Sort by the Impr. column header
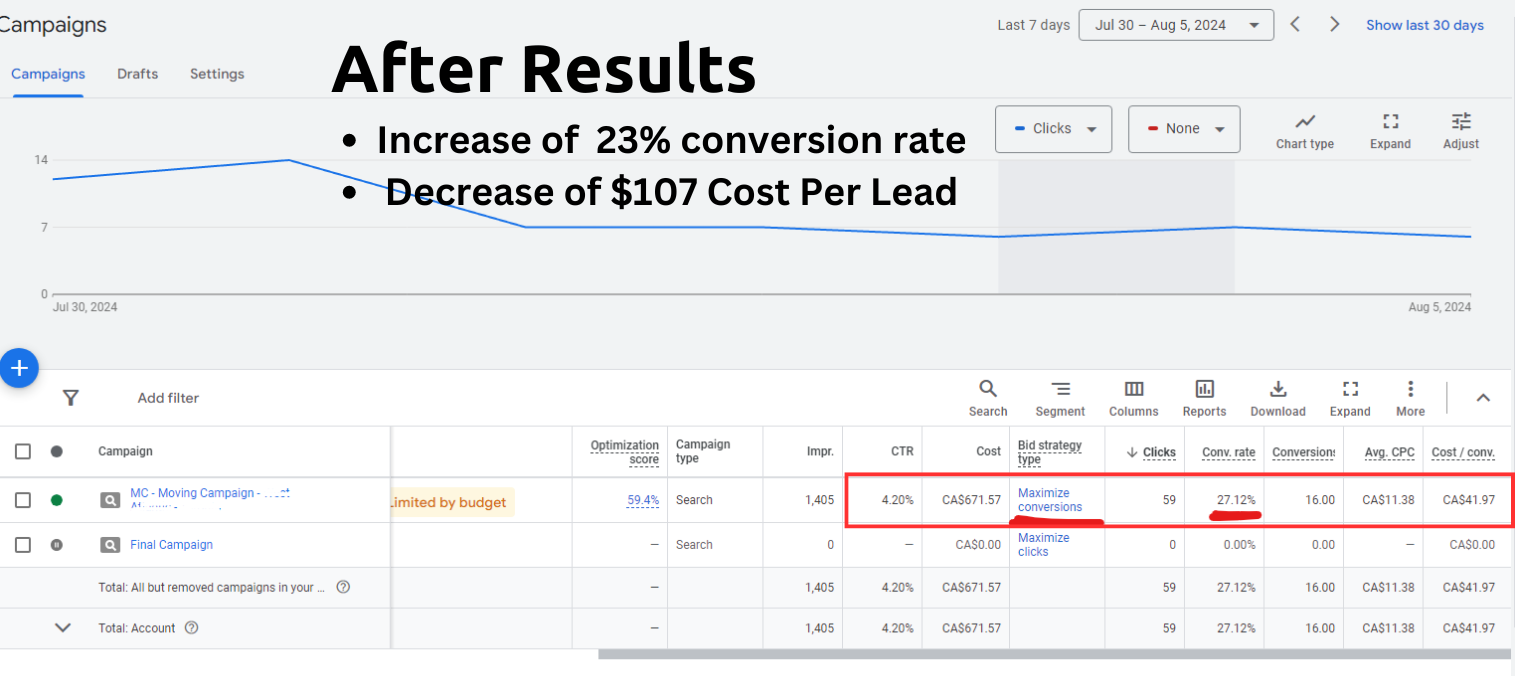1515x676 pixels. [x=820, y=452]
